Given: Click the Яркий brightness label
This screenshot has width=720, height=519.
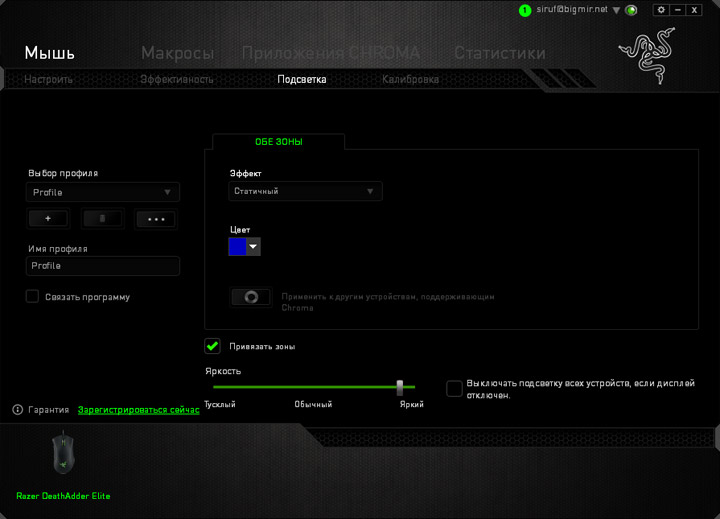Looking at the screenshot, I should (x=412, y=404).
